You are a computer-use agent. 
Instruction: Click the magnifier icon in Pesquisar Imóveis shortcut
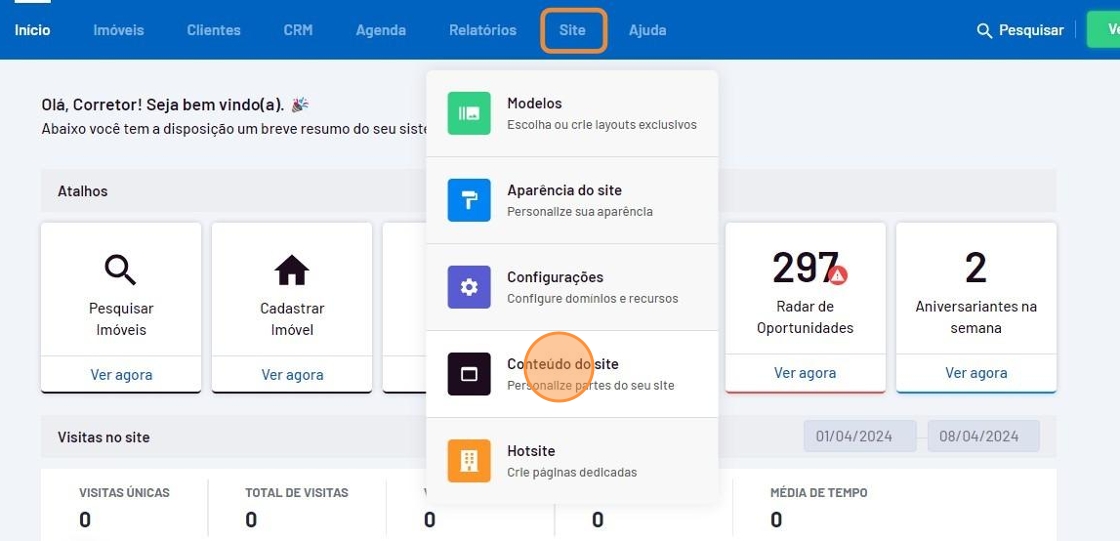pyautogui.click(x=120, y=270)
